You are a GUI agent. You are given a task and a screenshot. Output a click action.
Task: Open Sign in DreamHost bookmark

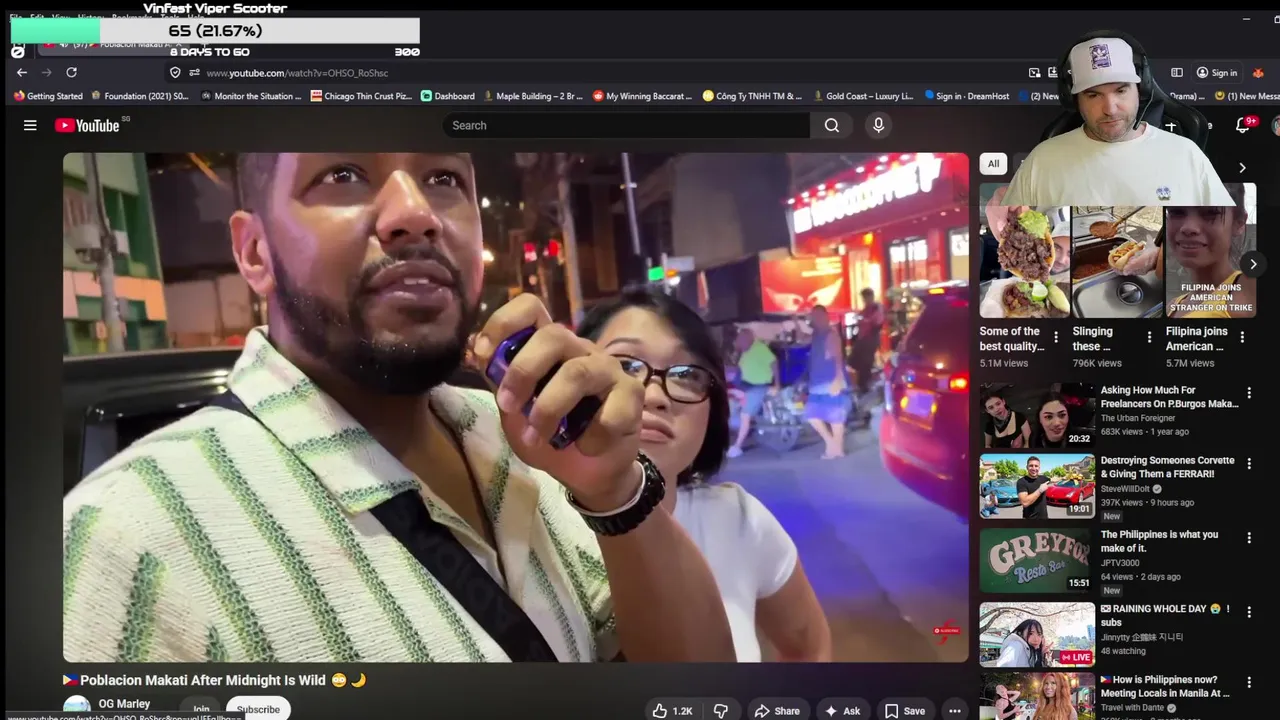[x=967, y=96]
